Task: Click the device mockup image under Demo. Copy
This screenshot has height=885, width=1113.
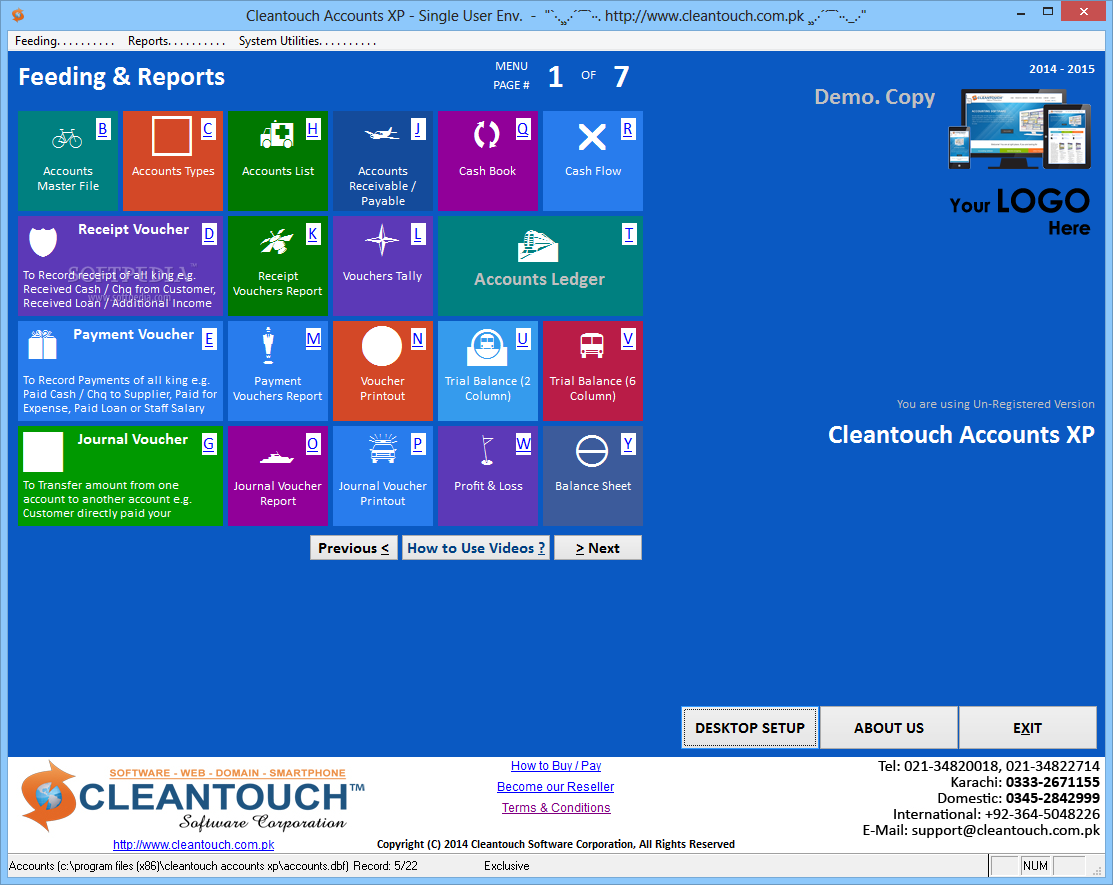Action: [1019, 129]
